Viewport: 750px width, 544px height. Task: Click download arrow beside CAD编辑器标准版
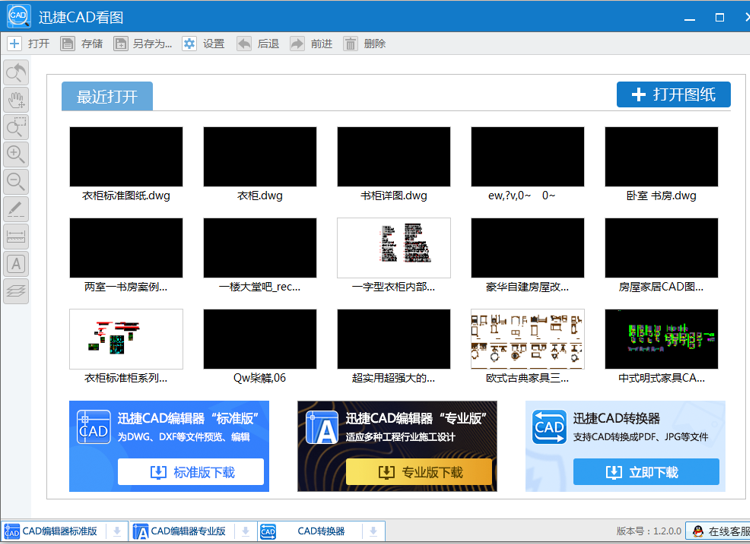click(117, 531)
